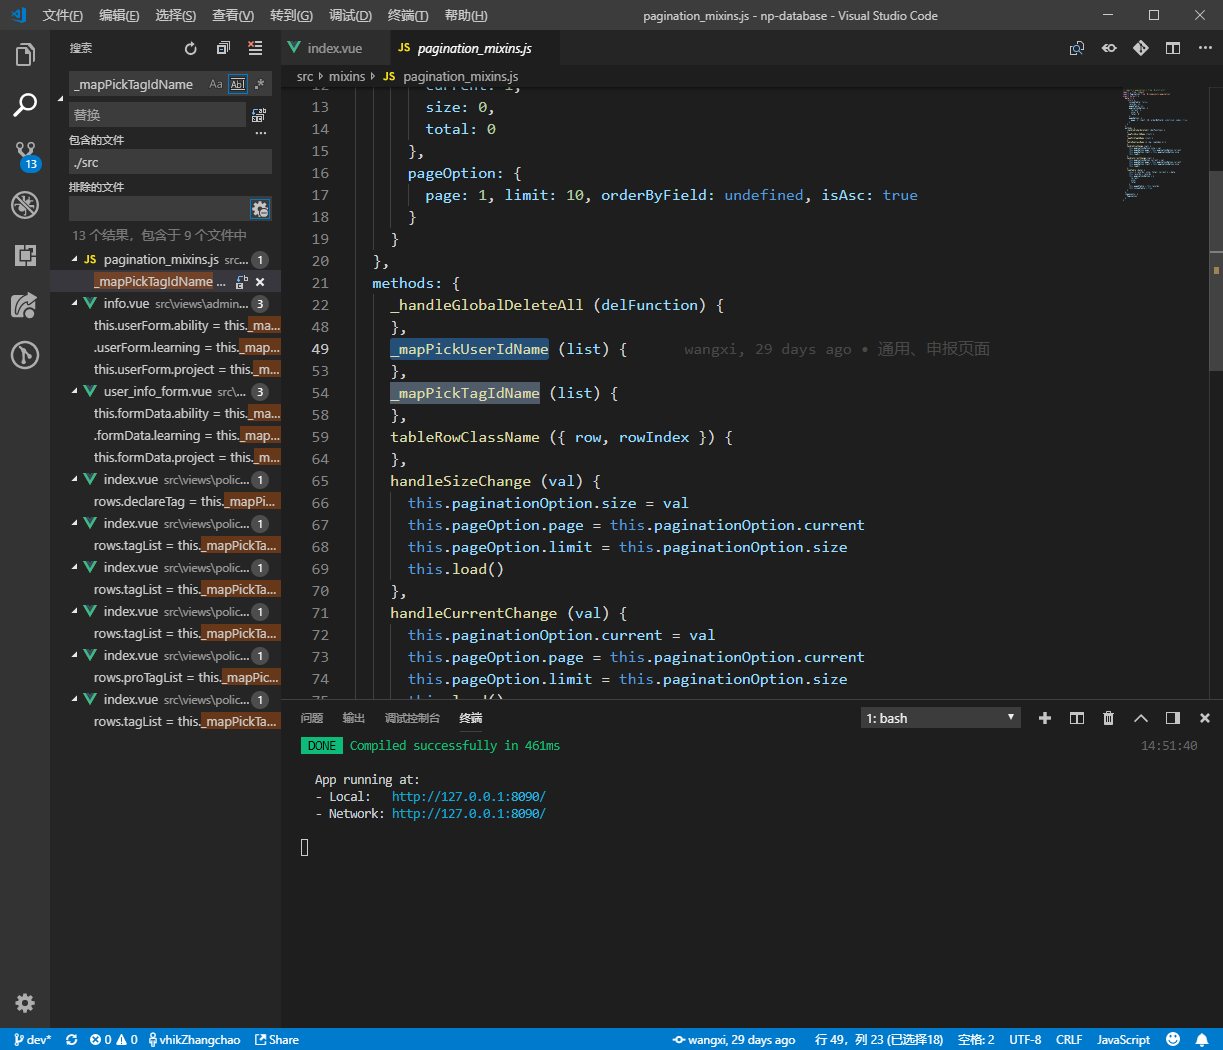Image resolution: width=1223 pixels, height=1050 pixels.
Task: Open the Extensions view in activity bar
Action: click(25, 255)
